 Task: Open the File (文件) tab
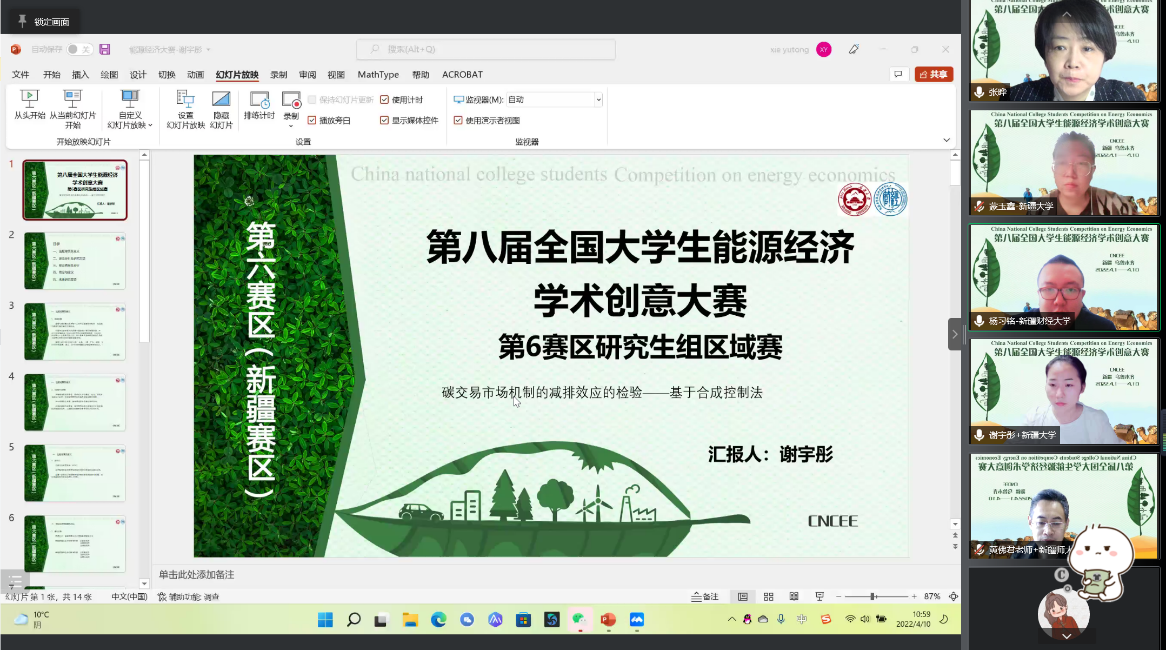[x=21, y=74]
